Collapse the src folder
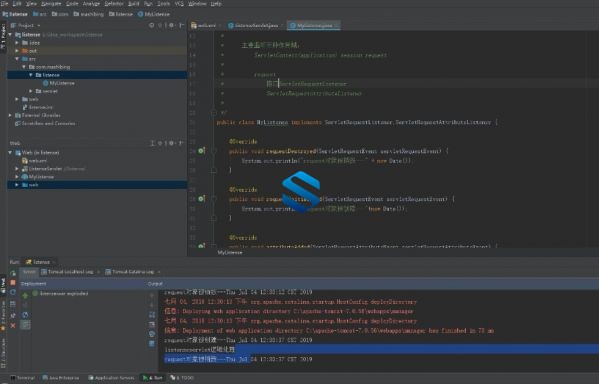This screenshot has height=384, width=599. pyautogui.click(x=17, y=59)
